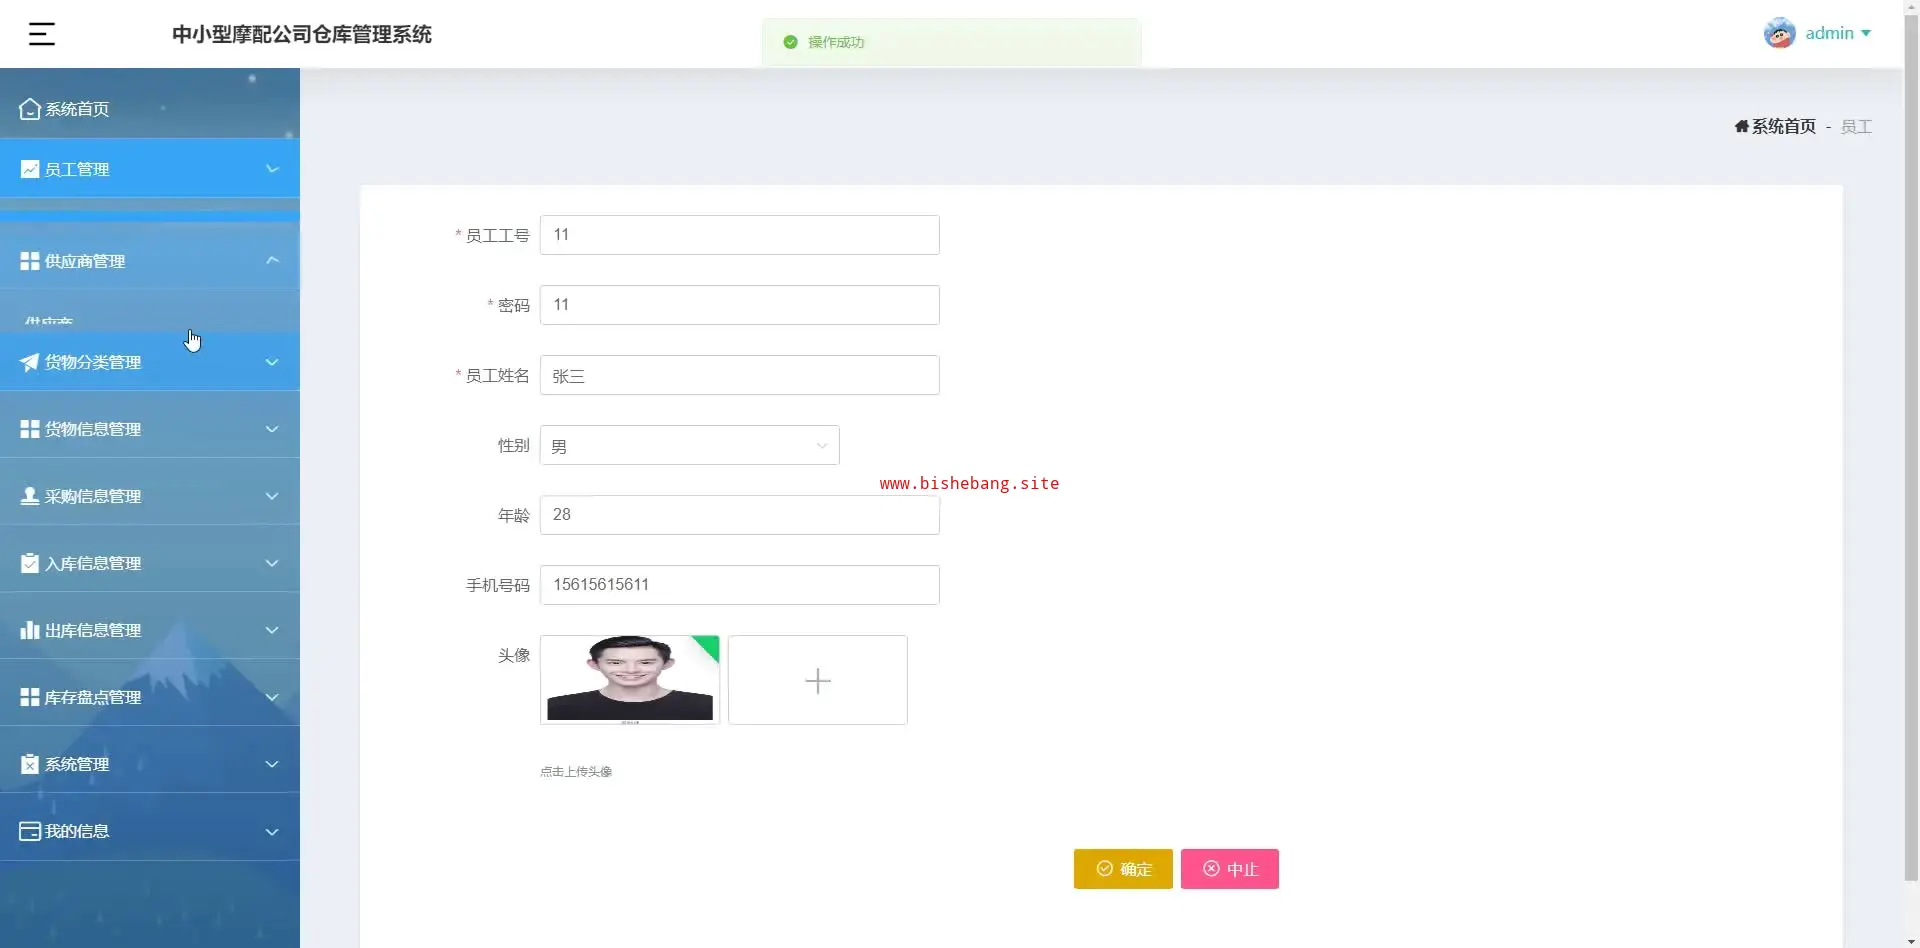Click the pink 中止 cancel button
This screenshot has height=948, width=1920.
[x=1230, y=869]
